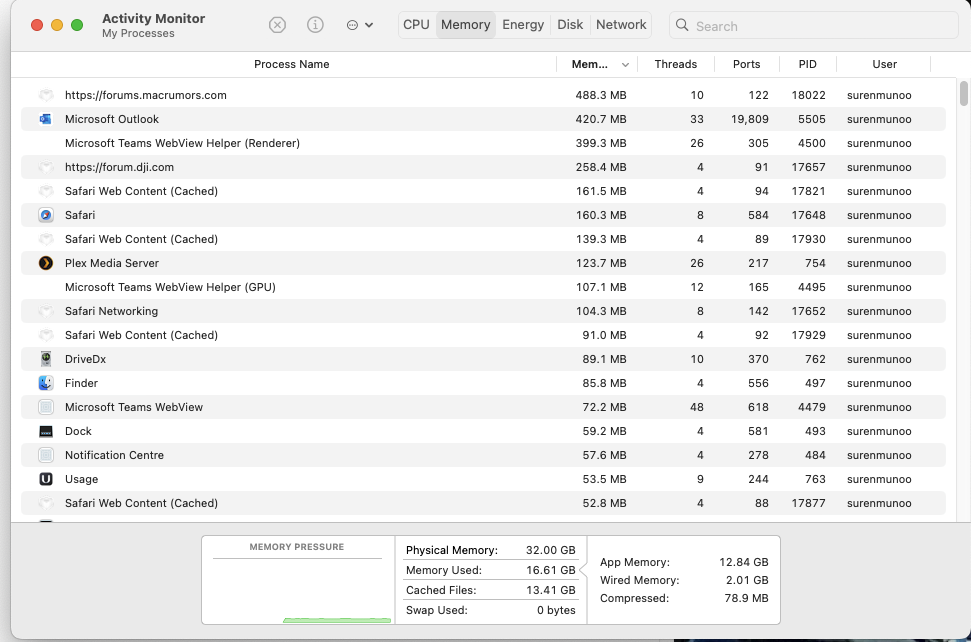
Task: Click the Safari compass icon
Action: click(45, 215)
